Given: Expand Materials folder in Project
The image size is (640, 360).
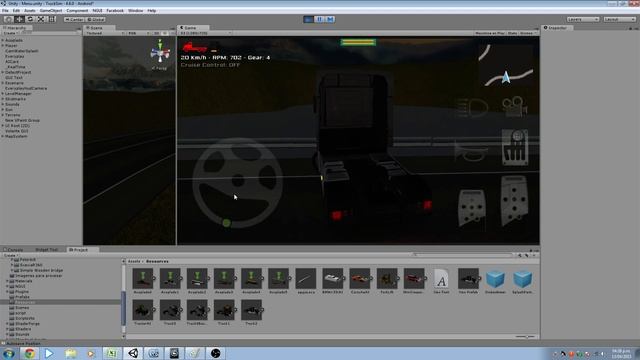Looking at the screenshot, I should pyautogui.click(x=7, y=281).
